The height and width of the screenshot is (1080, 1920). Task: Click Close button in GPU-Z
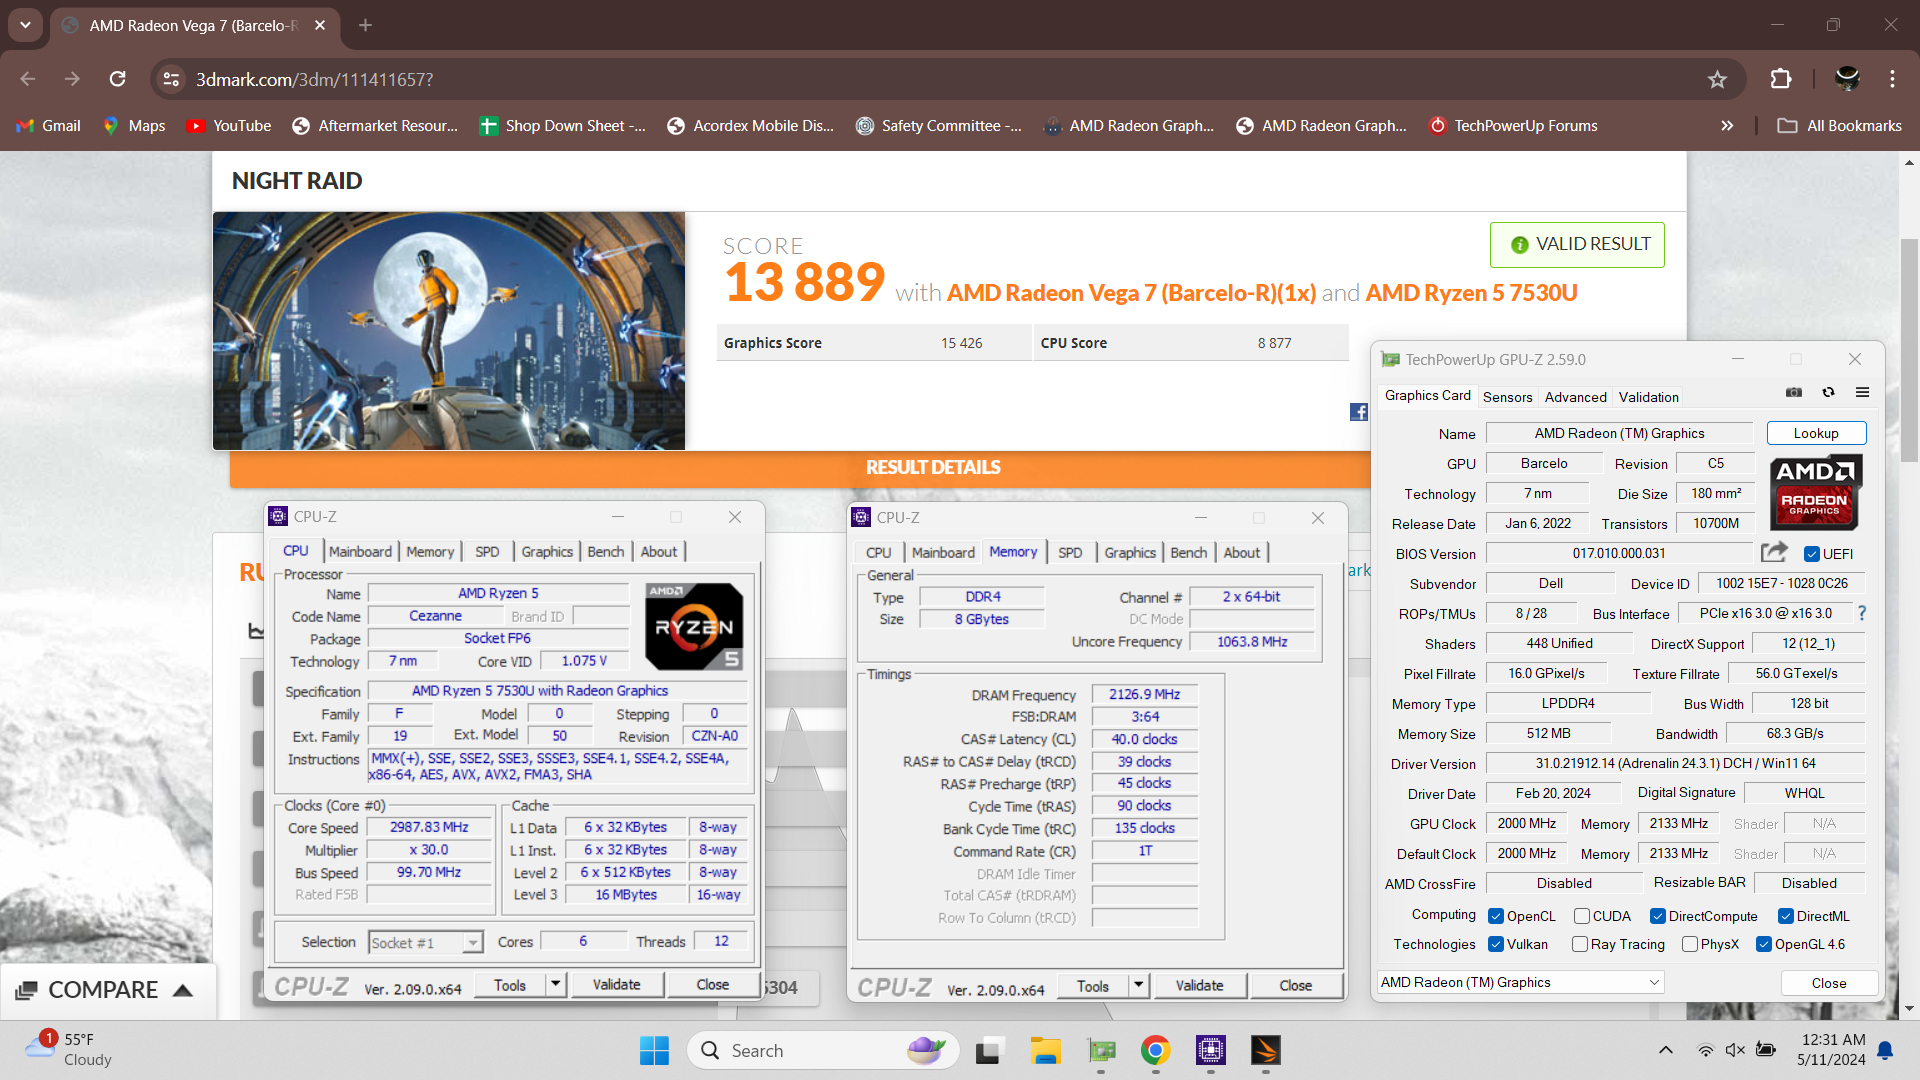pos(1829,983)
